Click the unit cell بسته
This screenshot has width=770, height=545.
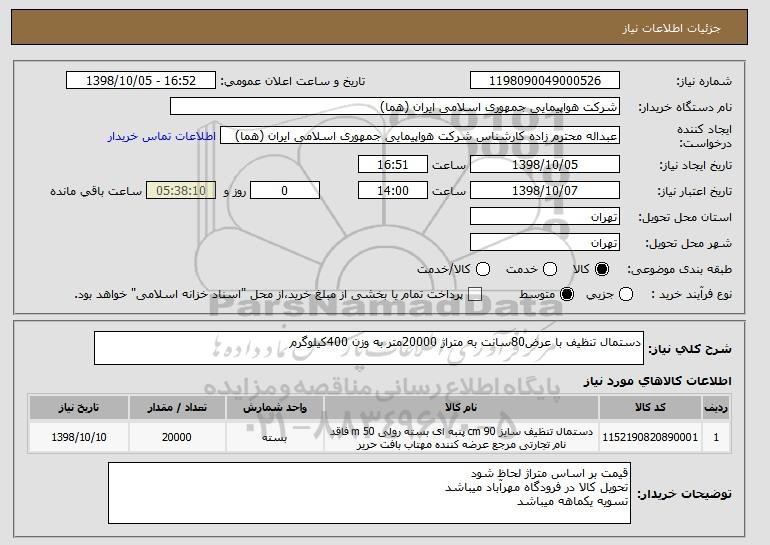(x=275, y=437)
